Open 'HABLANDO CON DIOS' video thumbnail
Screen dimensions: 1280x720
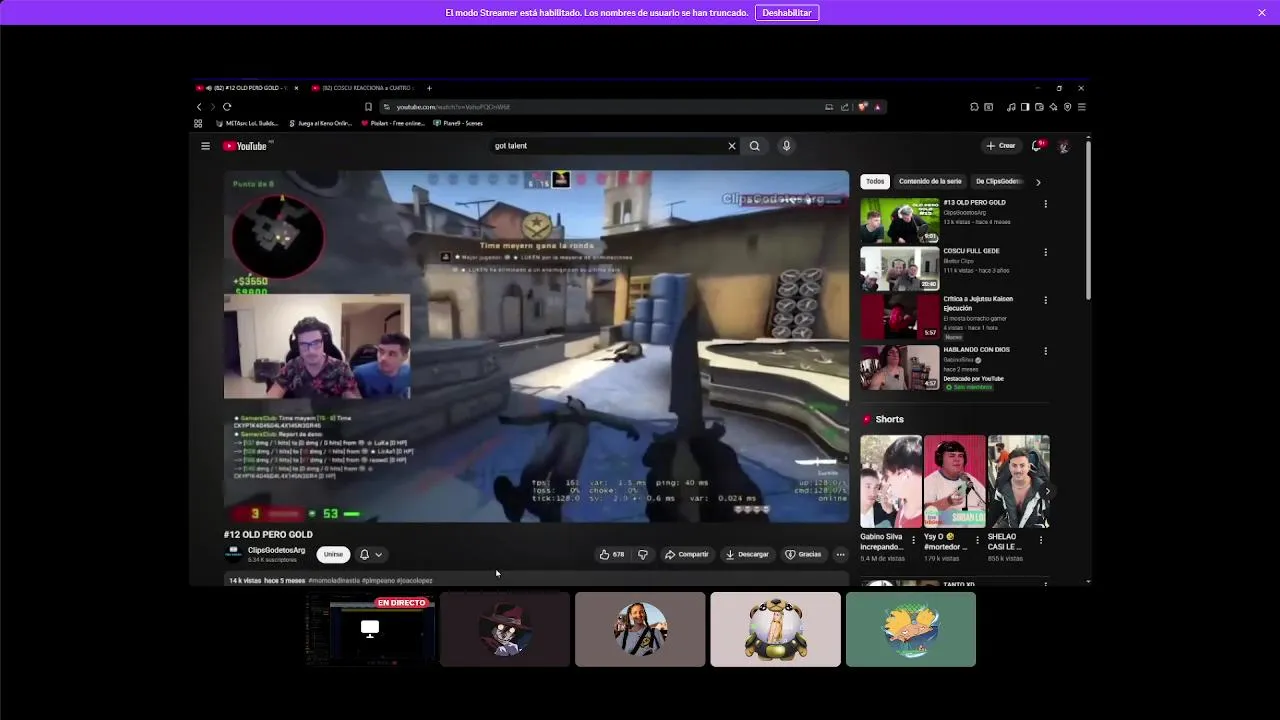(900, 367)
